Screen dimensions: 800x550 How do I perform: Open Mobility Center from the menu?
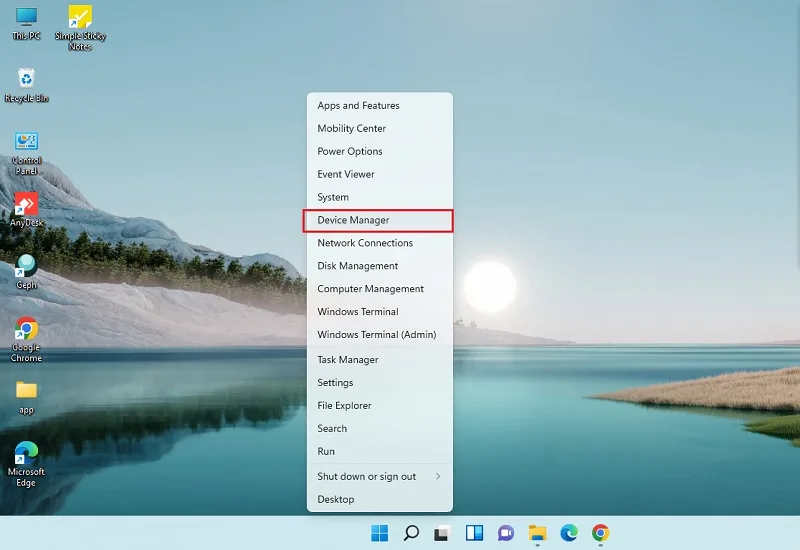380,129
